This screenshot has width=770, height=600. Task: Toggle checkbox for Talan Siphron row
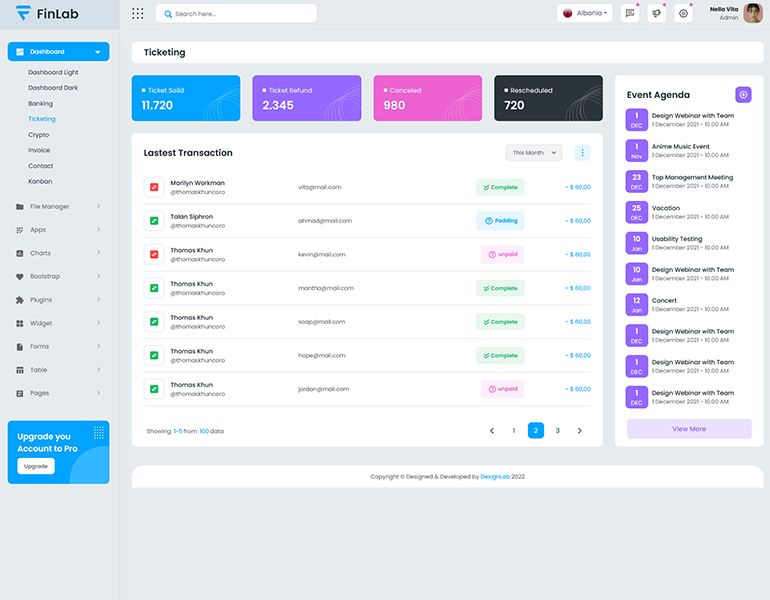(x=154, y=220)
